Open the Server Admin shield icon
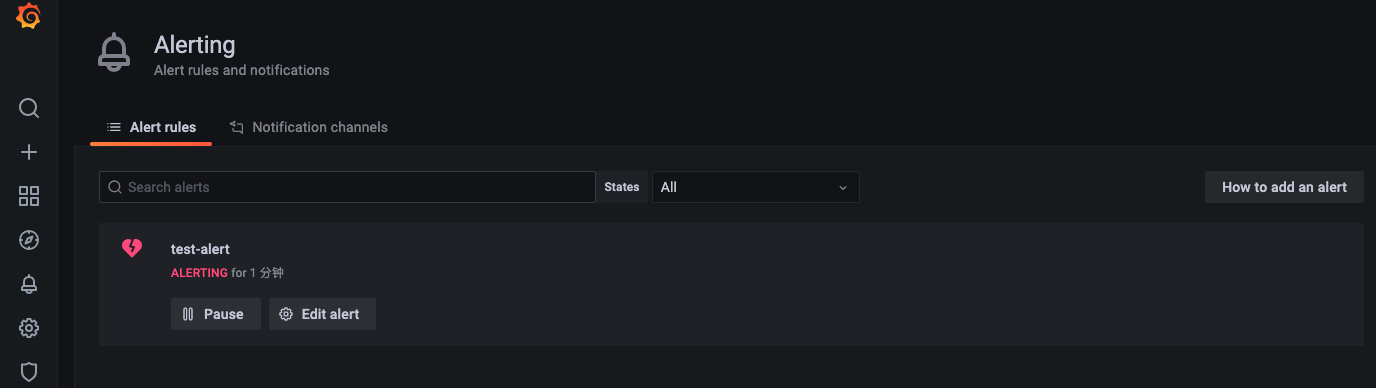1376x388 pixels. click(x=29, y=372)
